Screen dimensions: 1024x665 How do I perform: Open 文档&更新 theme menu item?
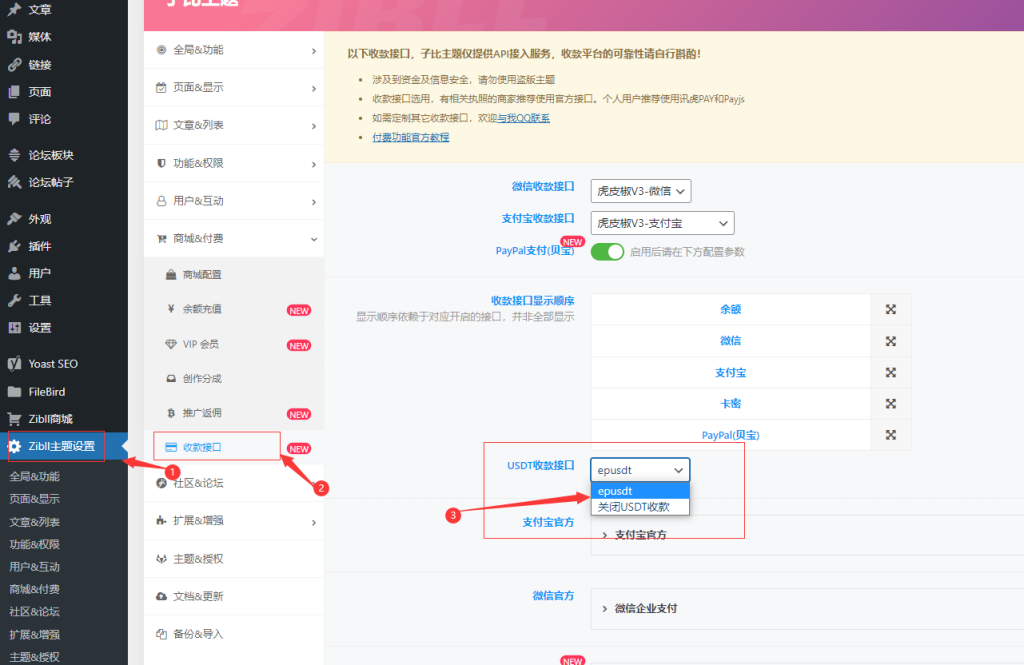click(234, 596)
